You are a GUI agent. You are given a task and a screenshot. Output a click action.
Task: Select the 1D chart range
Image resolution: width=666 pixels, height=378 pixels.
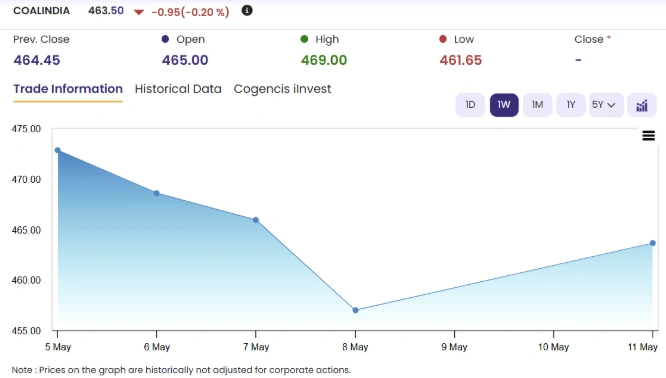470,105
